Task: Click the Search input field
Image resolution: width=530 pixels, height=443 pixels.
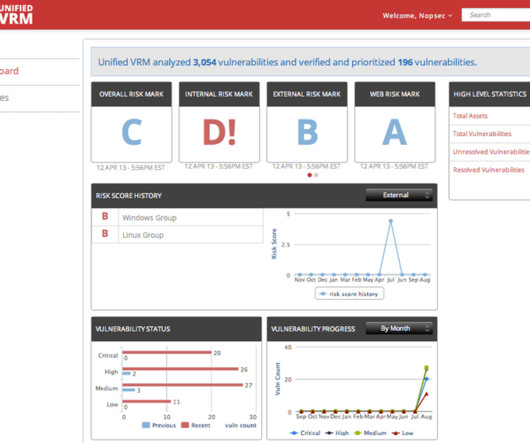Action: pyautogui.click(x=496, y=15)
